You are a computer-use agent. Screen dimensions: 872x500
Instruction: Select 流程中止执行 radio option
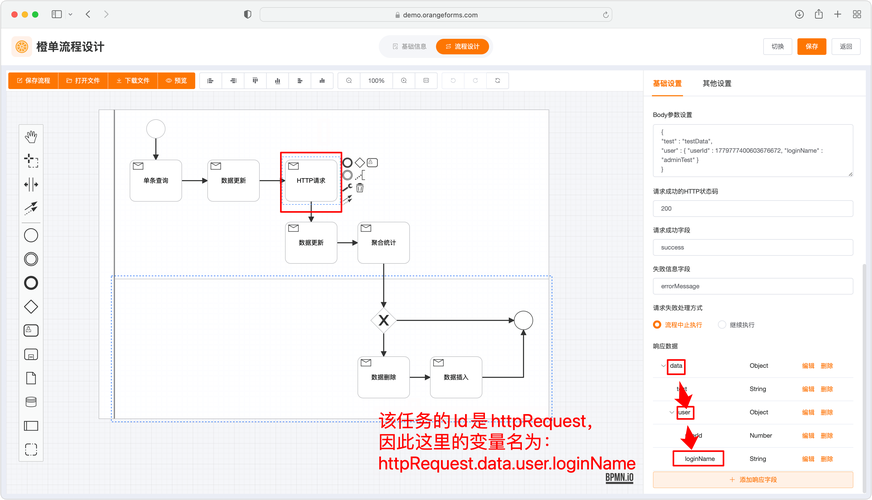tap(677, 325)
